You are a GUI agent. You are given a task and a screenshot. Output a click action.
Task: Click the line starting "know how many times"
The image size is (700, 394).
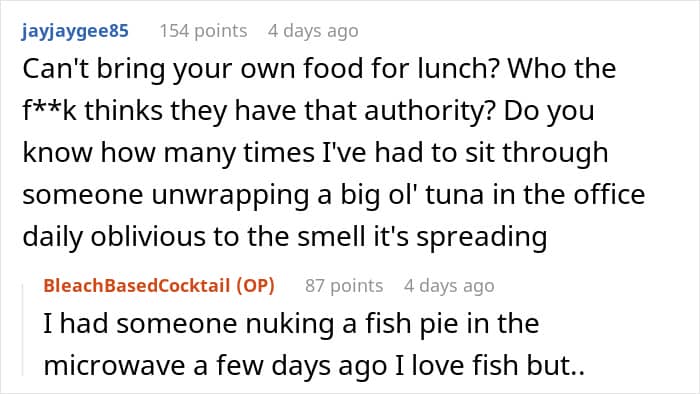pyautogui.click(x=315, y=153)
